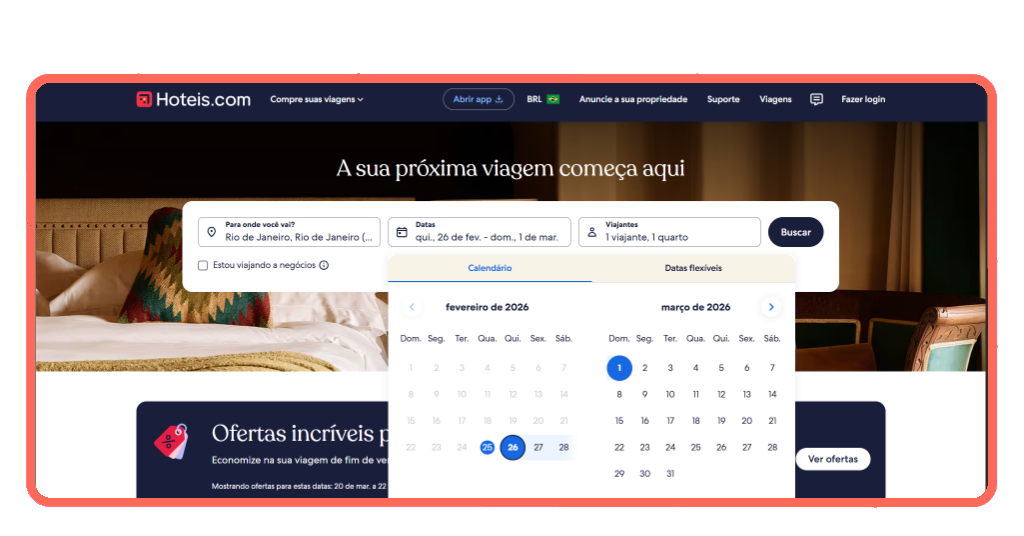This screenshot has height=536, width=1024.
Task: Expand 'Compre suas viagens' dropdown
Action: [x=317, y=99]
